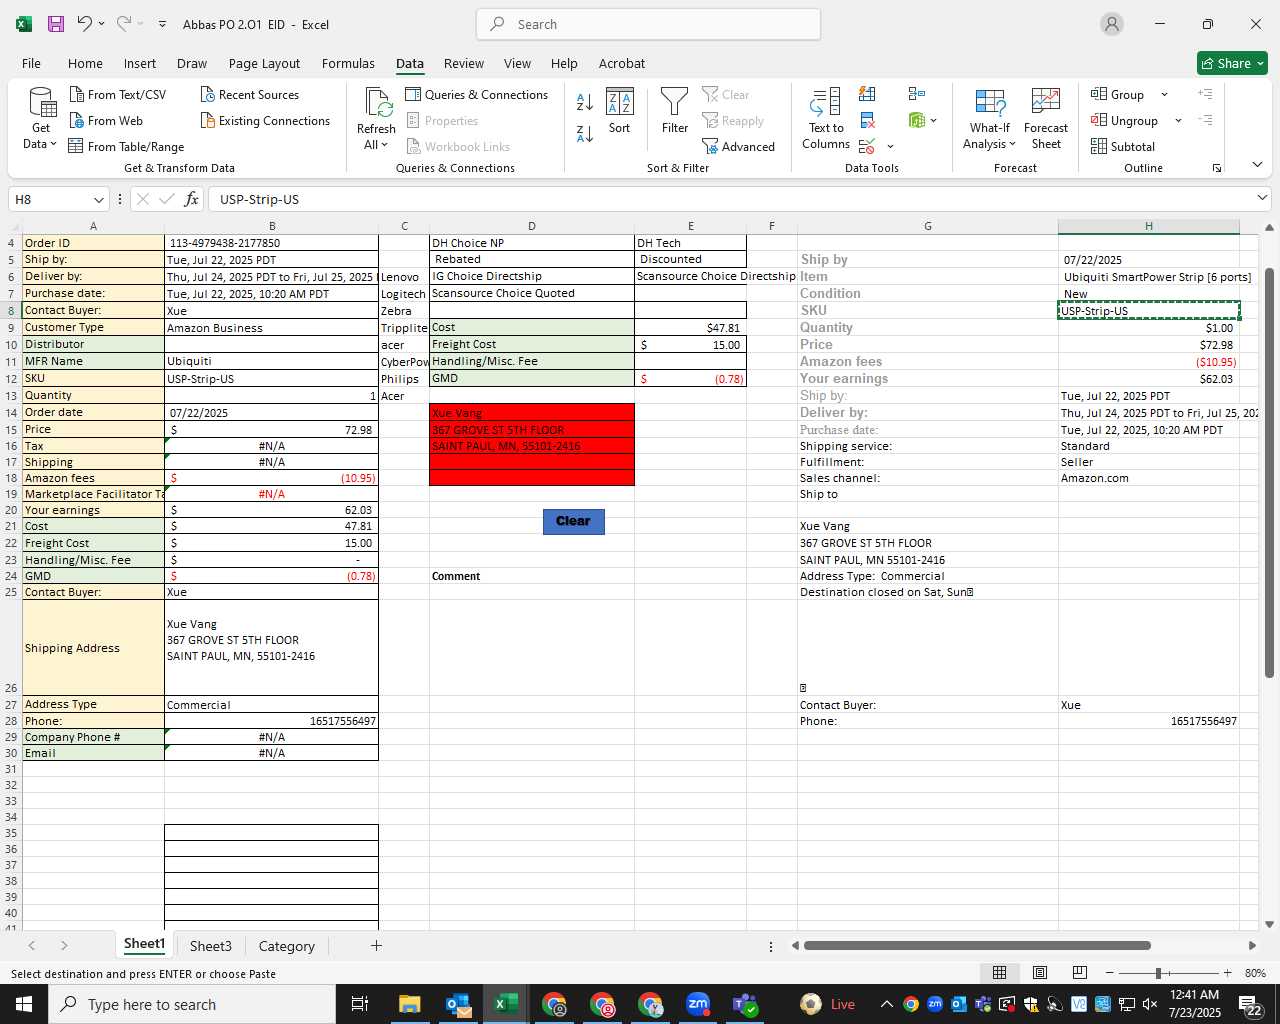Open the Outline dialog launcher
1280x1024 pixels.
(x=1217, y=168)
